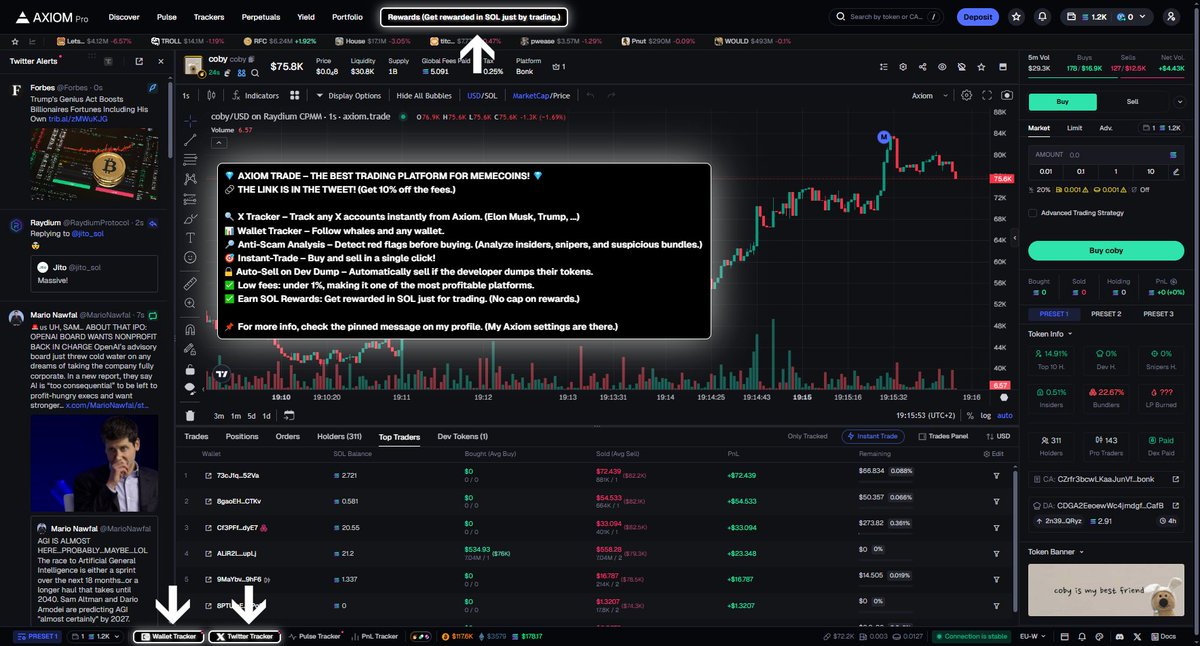Click the eye icon in token header

pyautogui.click(x=941, y=67)
